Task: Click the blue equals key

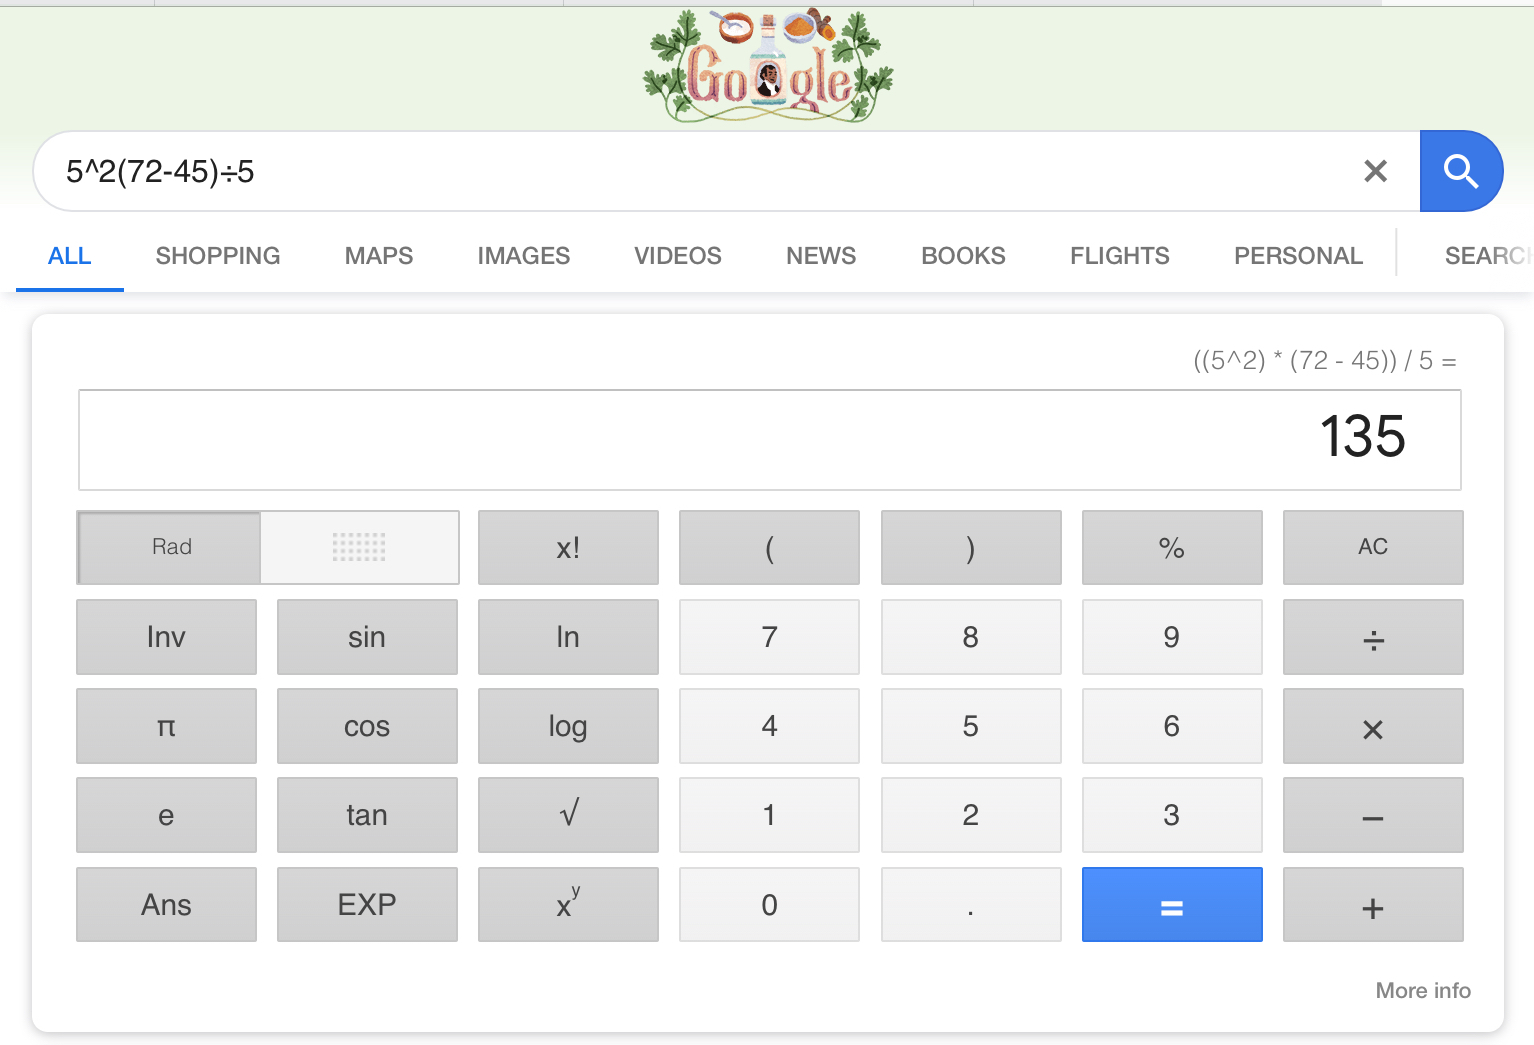Action: [x=1172, y=905]
